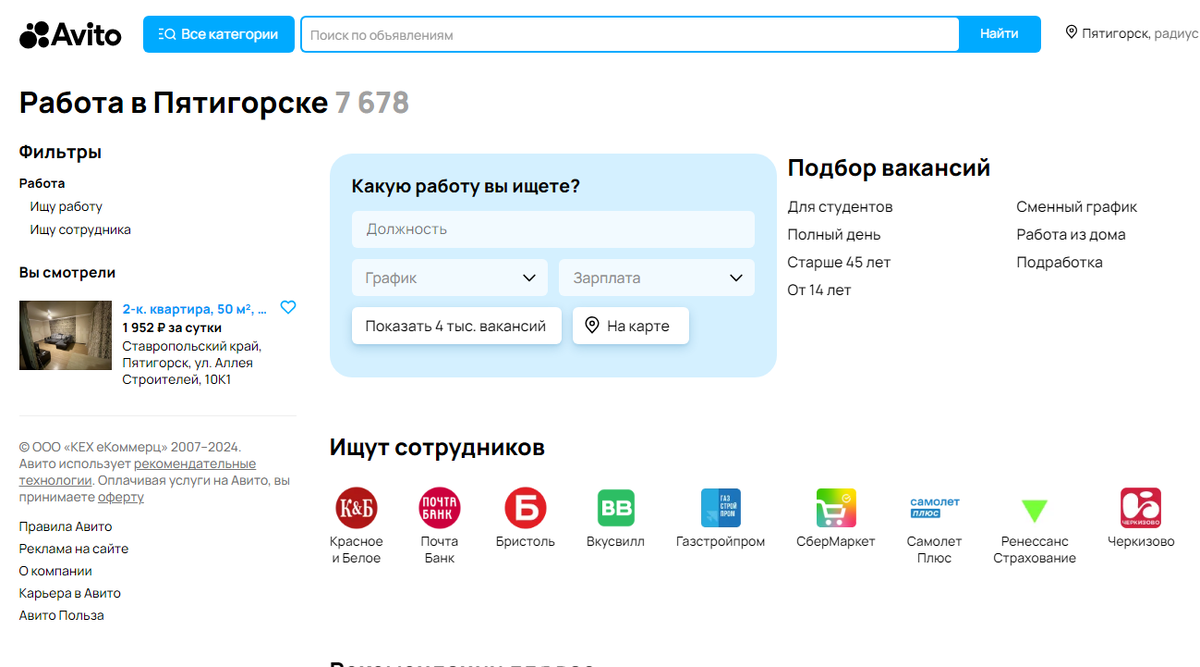This screenshot has height=667, width=1200.
Task: Open Для студентов vacancy selection
Action: (840, 207)
